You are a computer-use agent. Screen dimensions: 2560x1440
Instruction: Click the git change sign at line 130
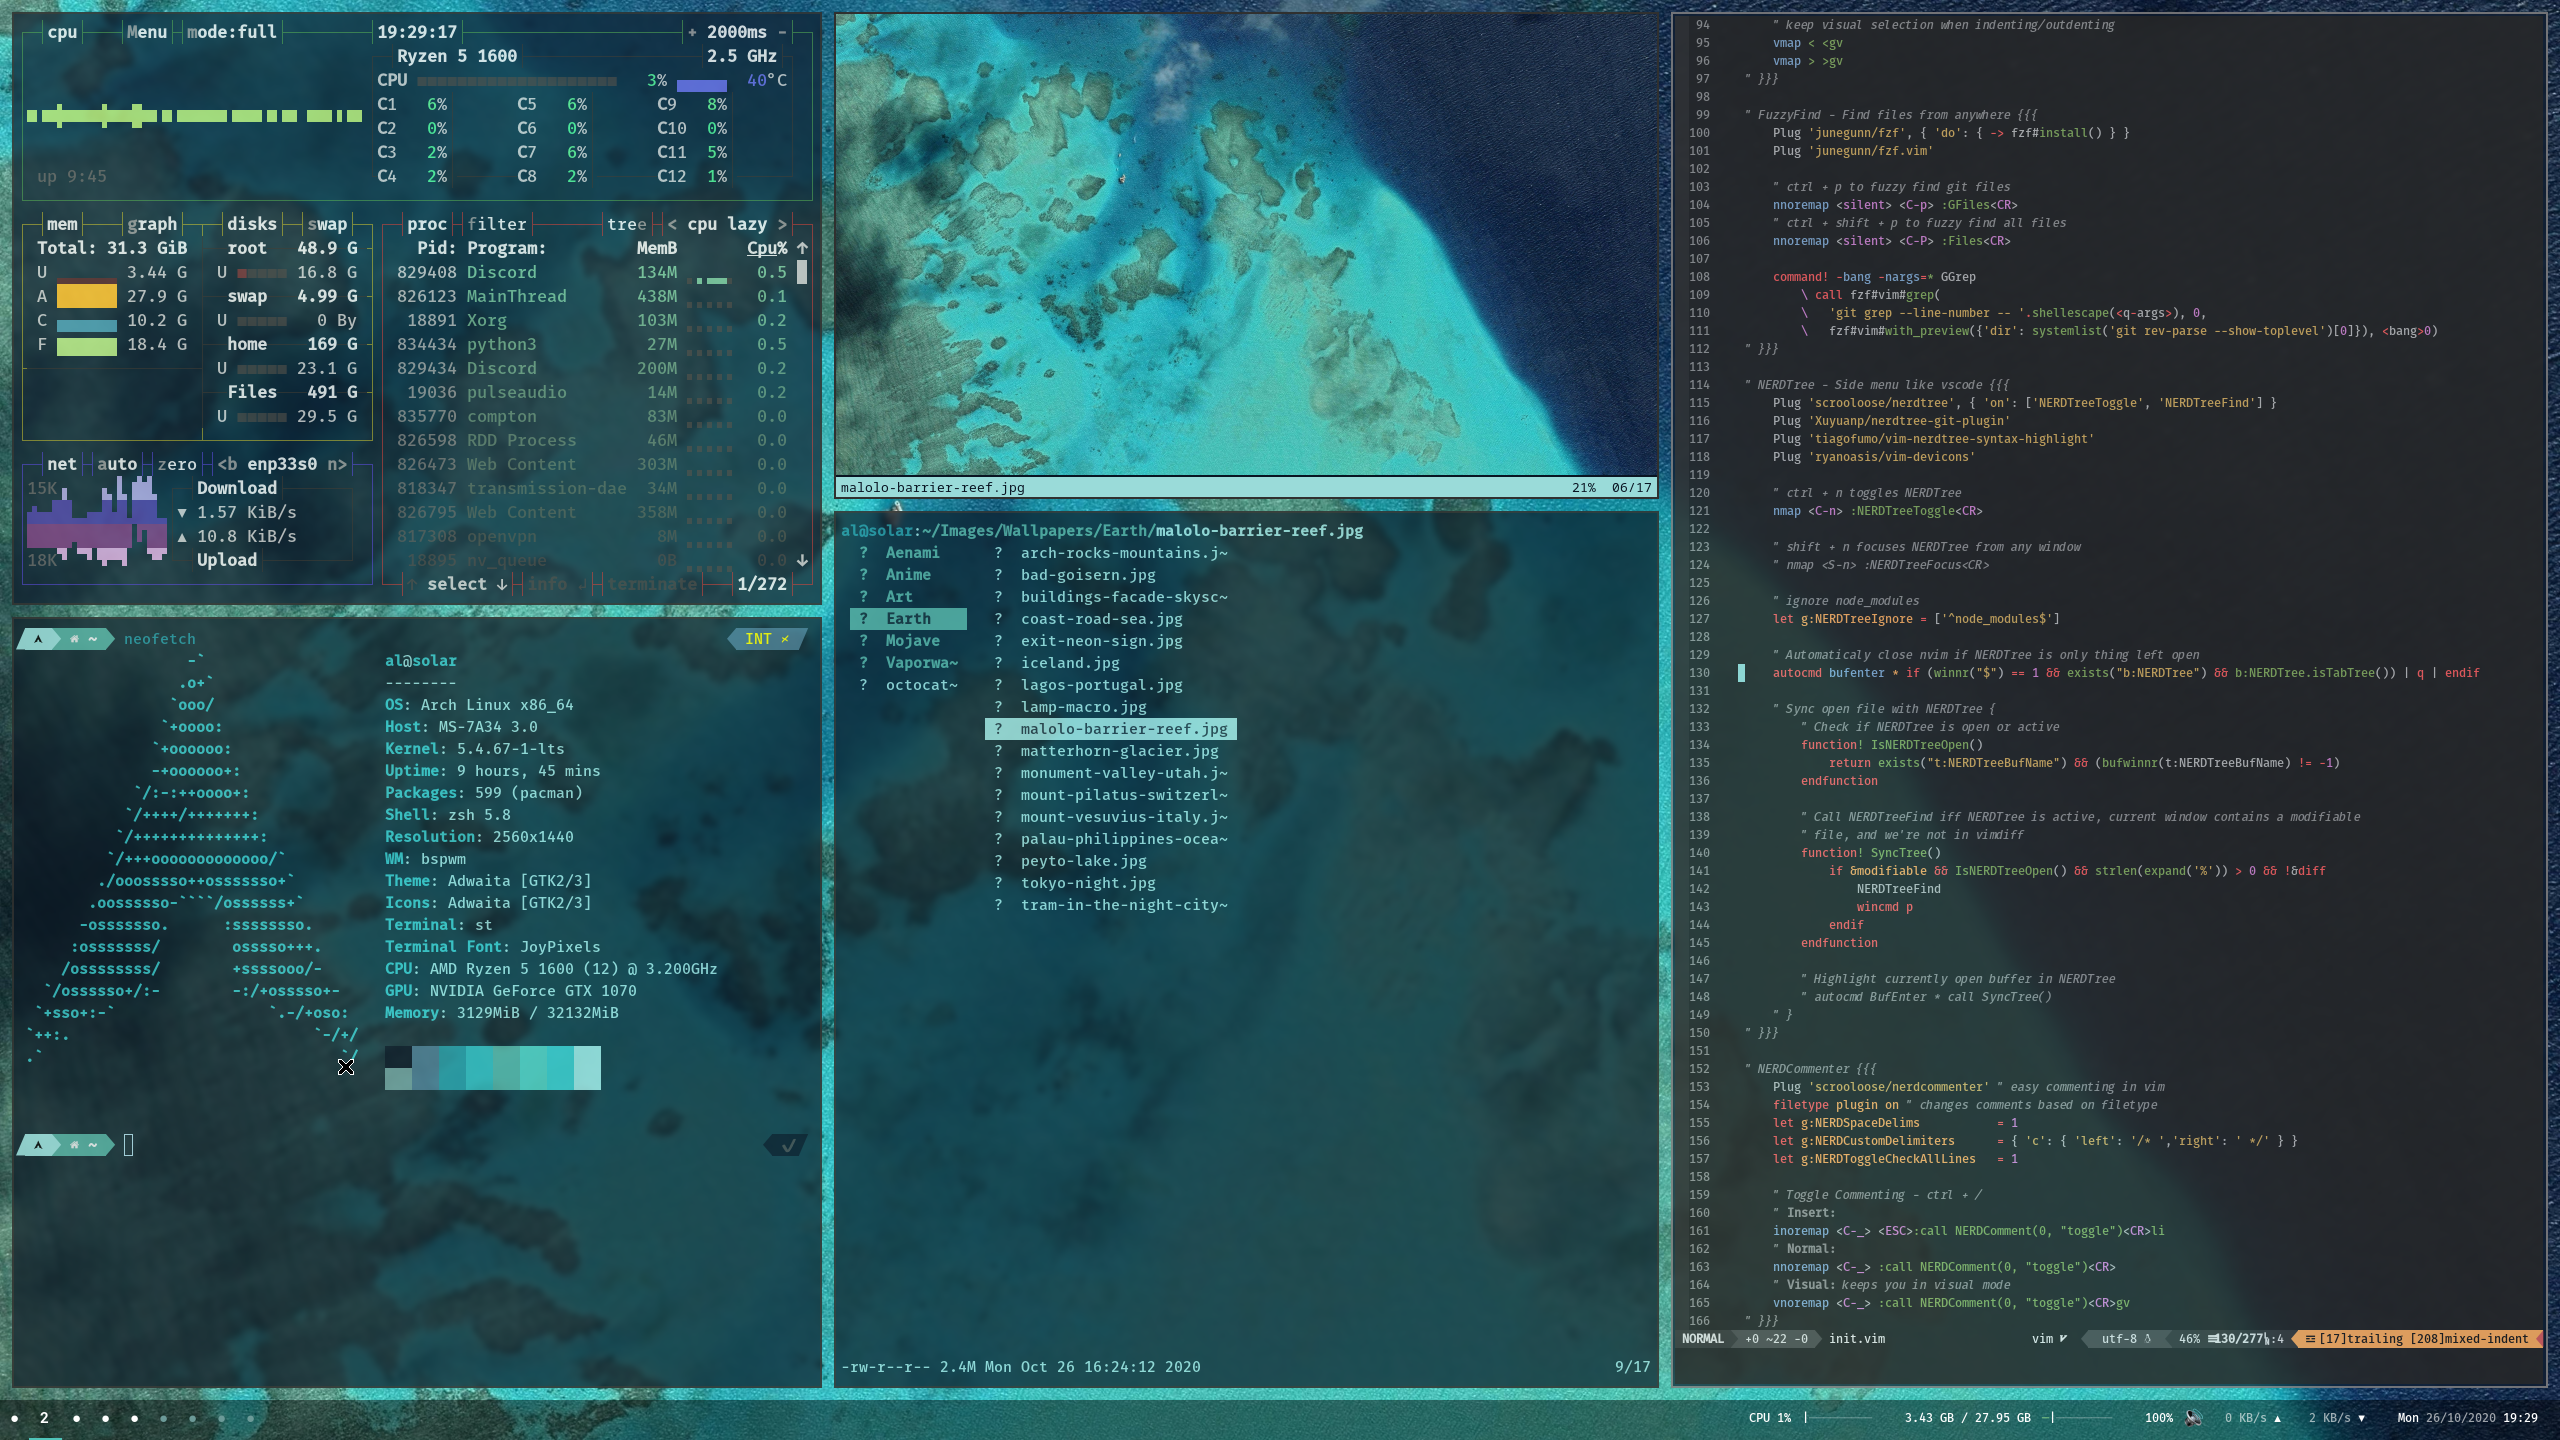point(1741,673)
